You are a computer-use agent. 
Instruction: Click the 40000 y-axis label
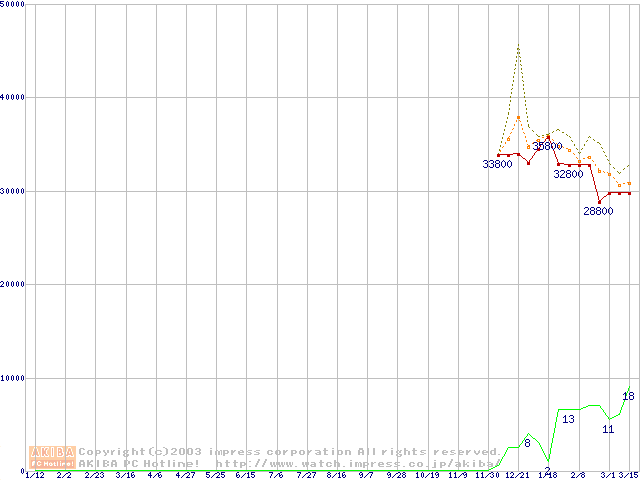[x=15, y=97]
